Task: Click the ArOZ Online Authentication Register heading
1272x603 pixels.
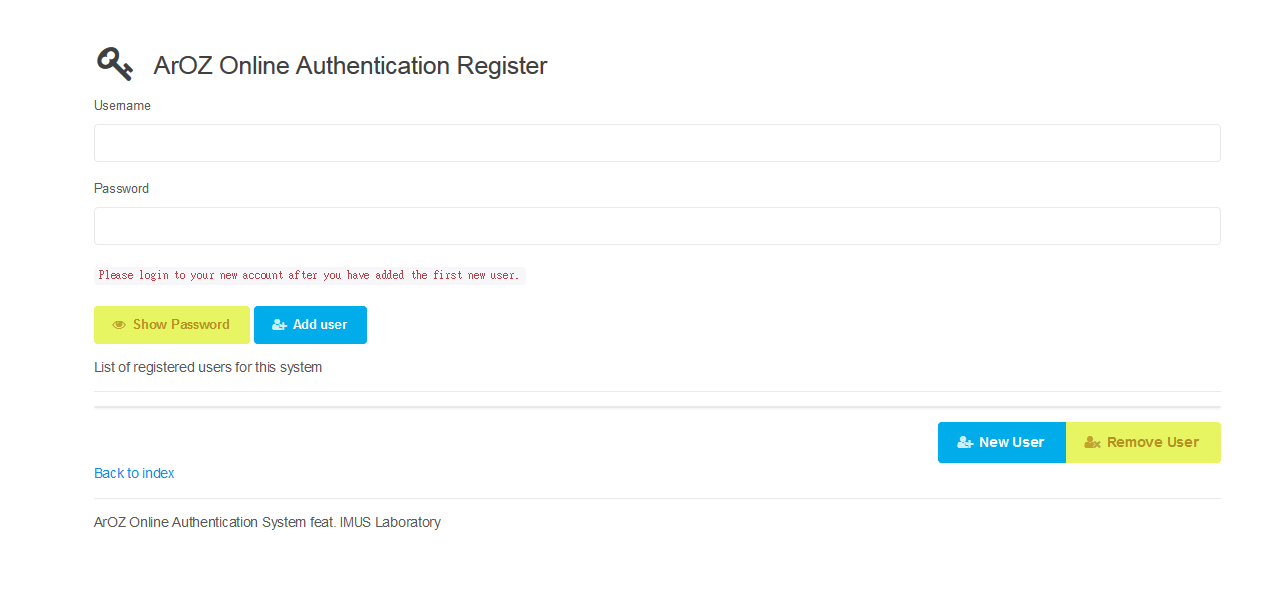Action: (x=350, y=66)
